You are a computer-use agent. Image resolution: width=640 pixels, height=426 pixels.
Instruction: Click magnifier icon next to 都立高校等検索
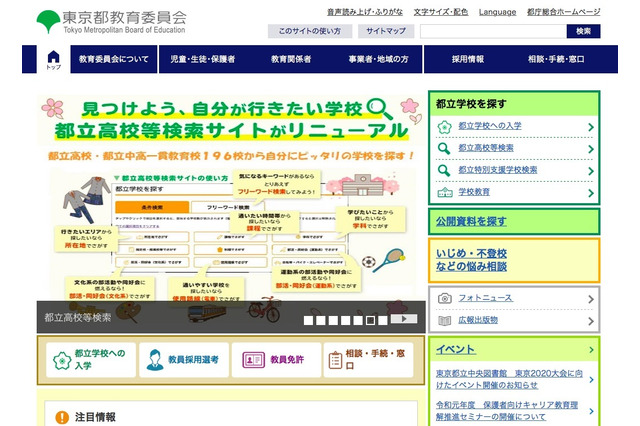(444, 148)
